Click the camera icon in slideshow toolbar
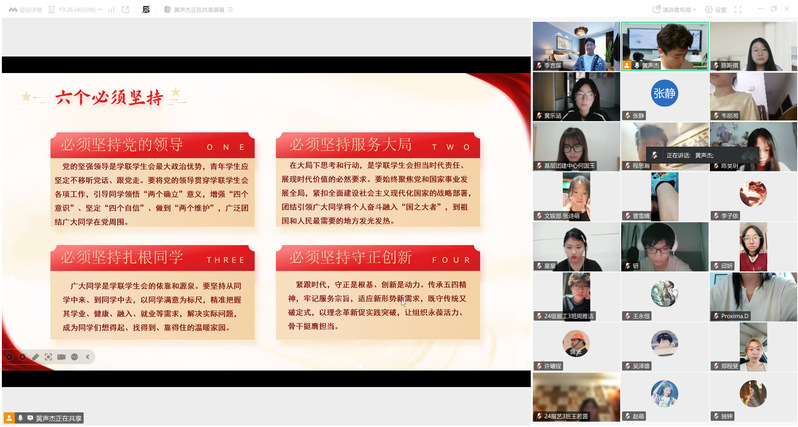 point(61,356)
